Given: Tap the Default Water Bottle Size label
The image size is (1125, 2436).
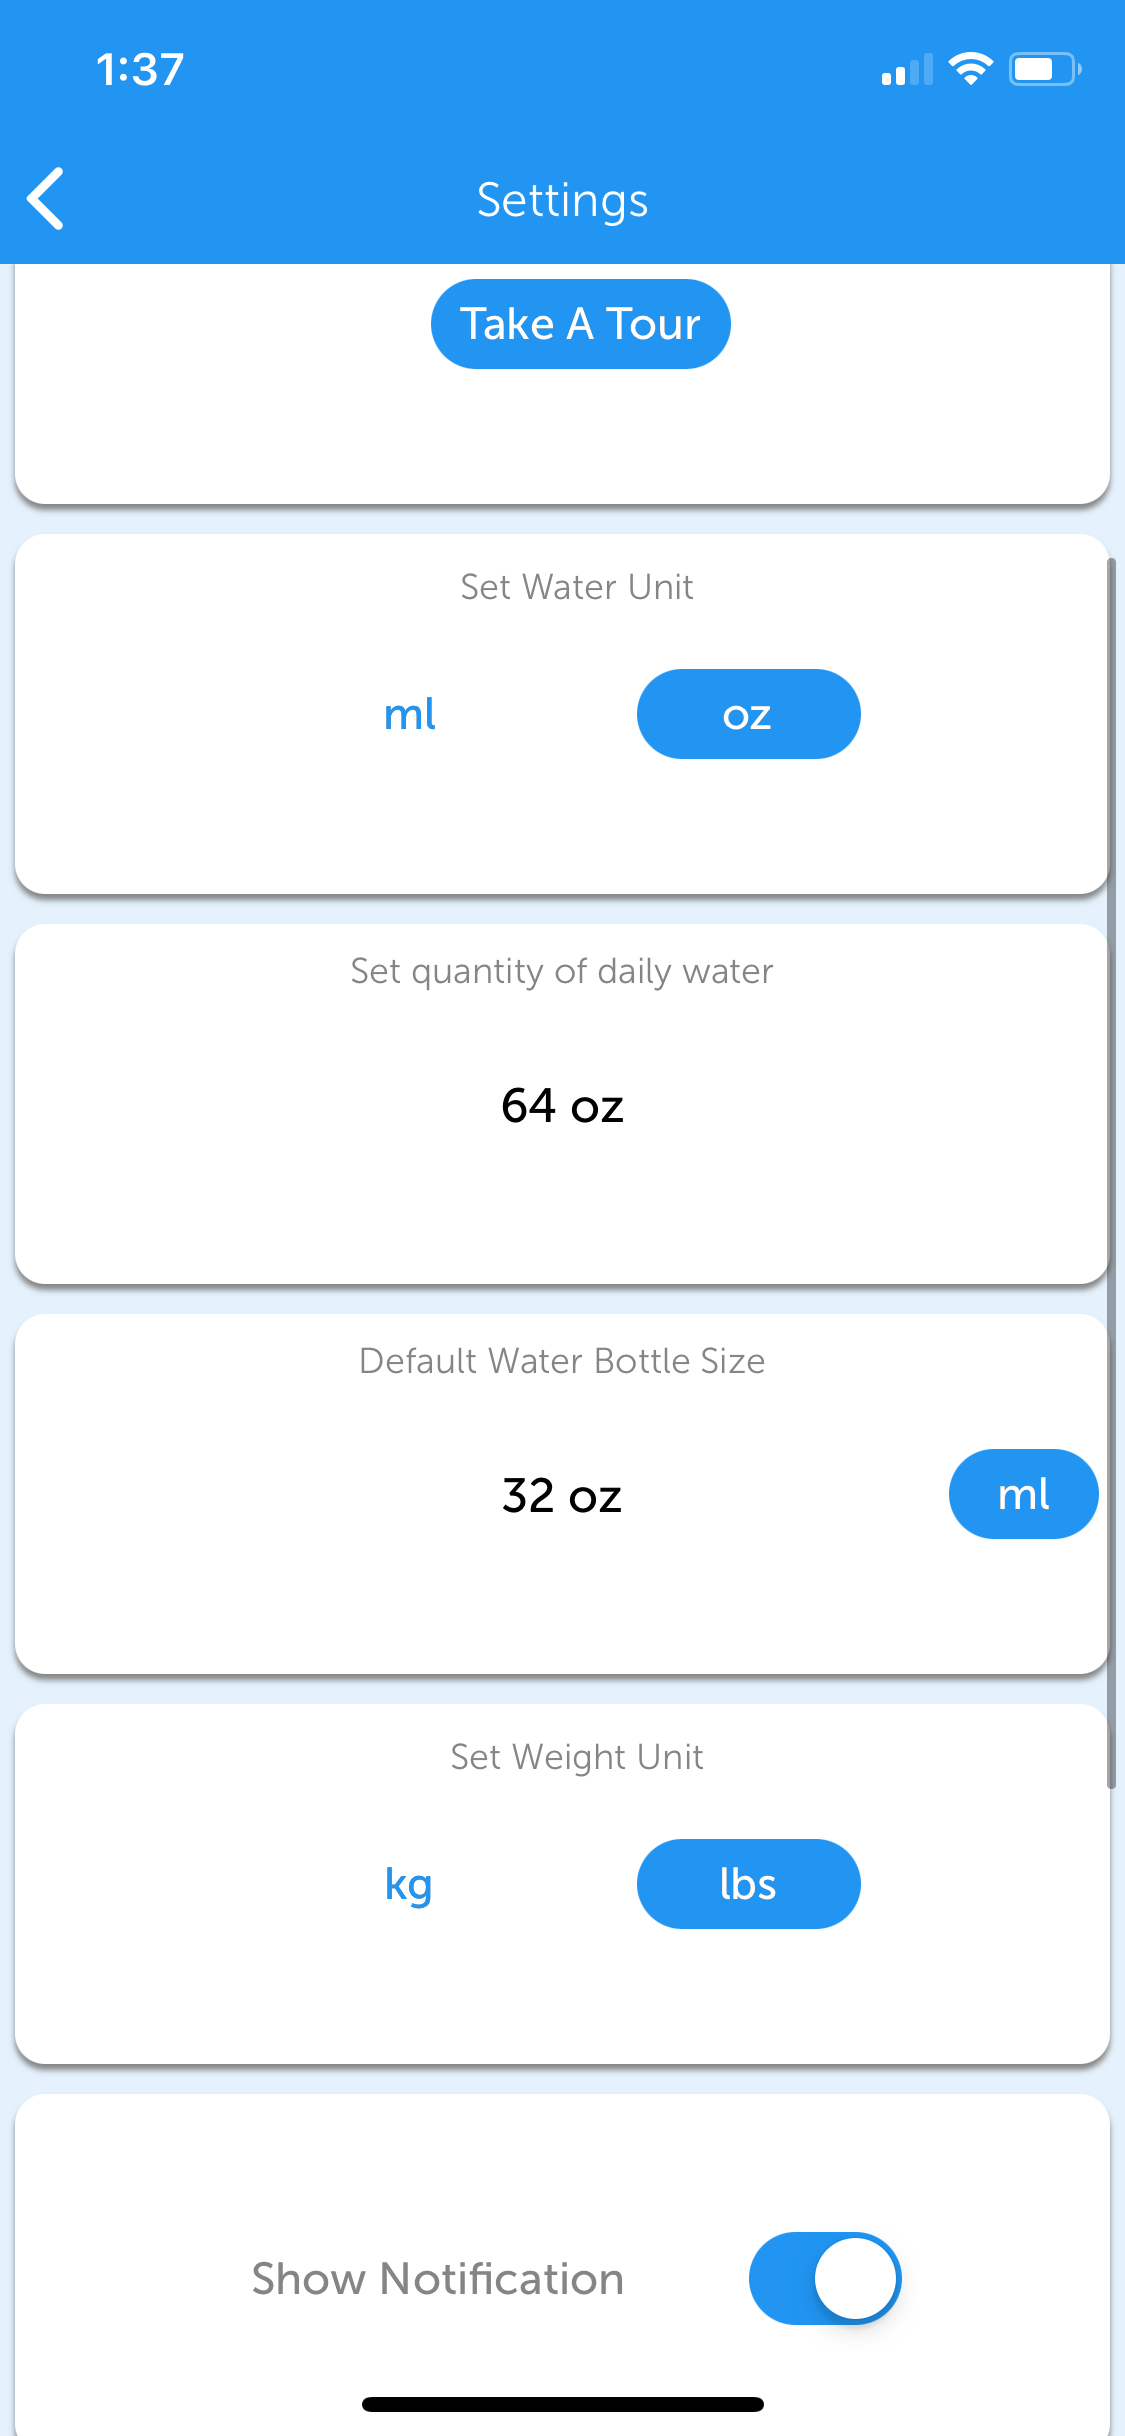Looking at the screenshot, I should (562, 1361).
